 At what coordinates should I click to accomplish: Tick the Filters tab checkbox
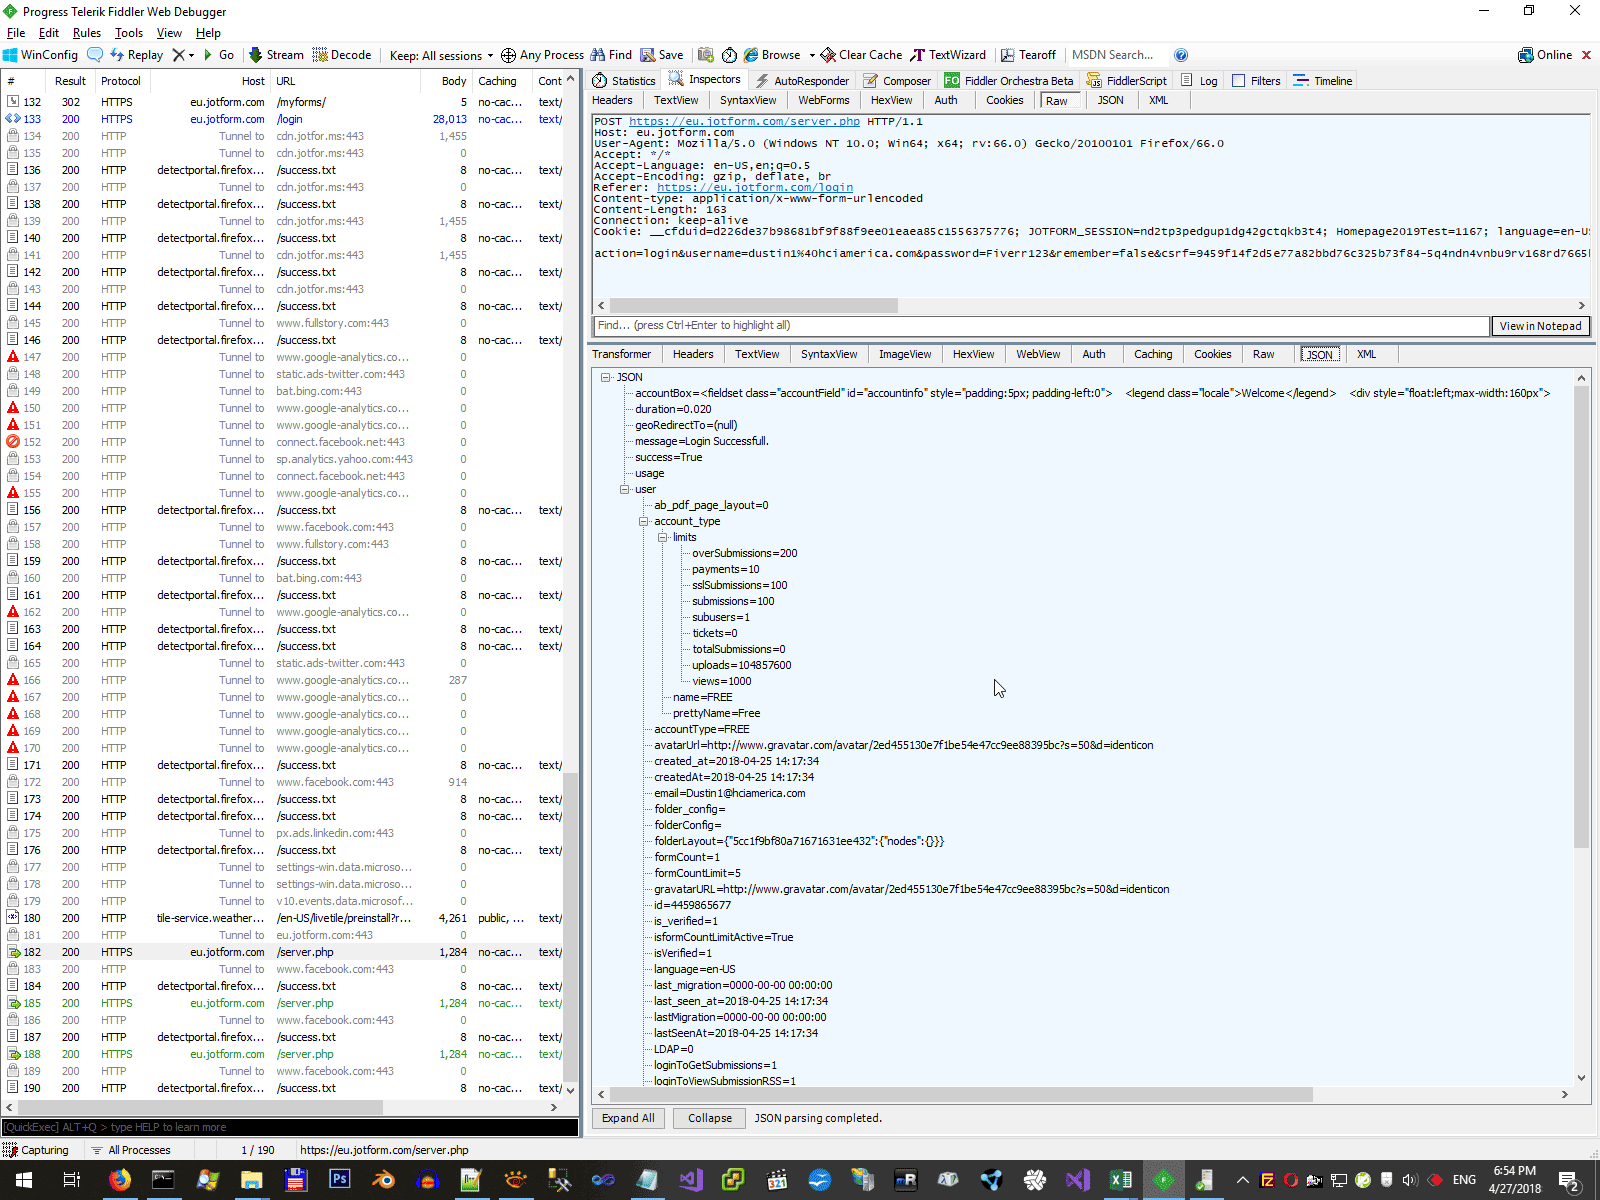[x=1238, y=81]
